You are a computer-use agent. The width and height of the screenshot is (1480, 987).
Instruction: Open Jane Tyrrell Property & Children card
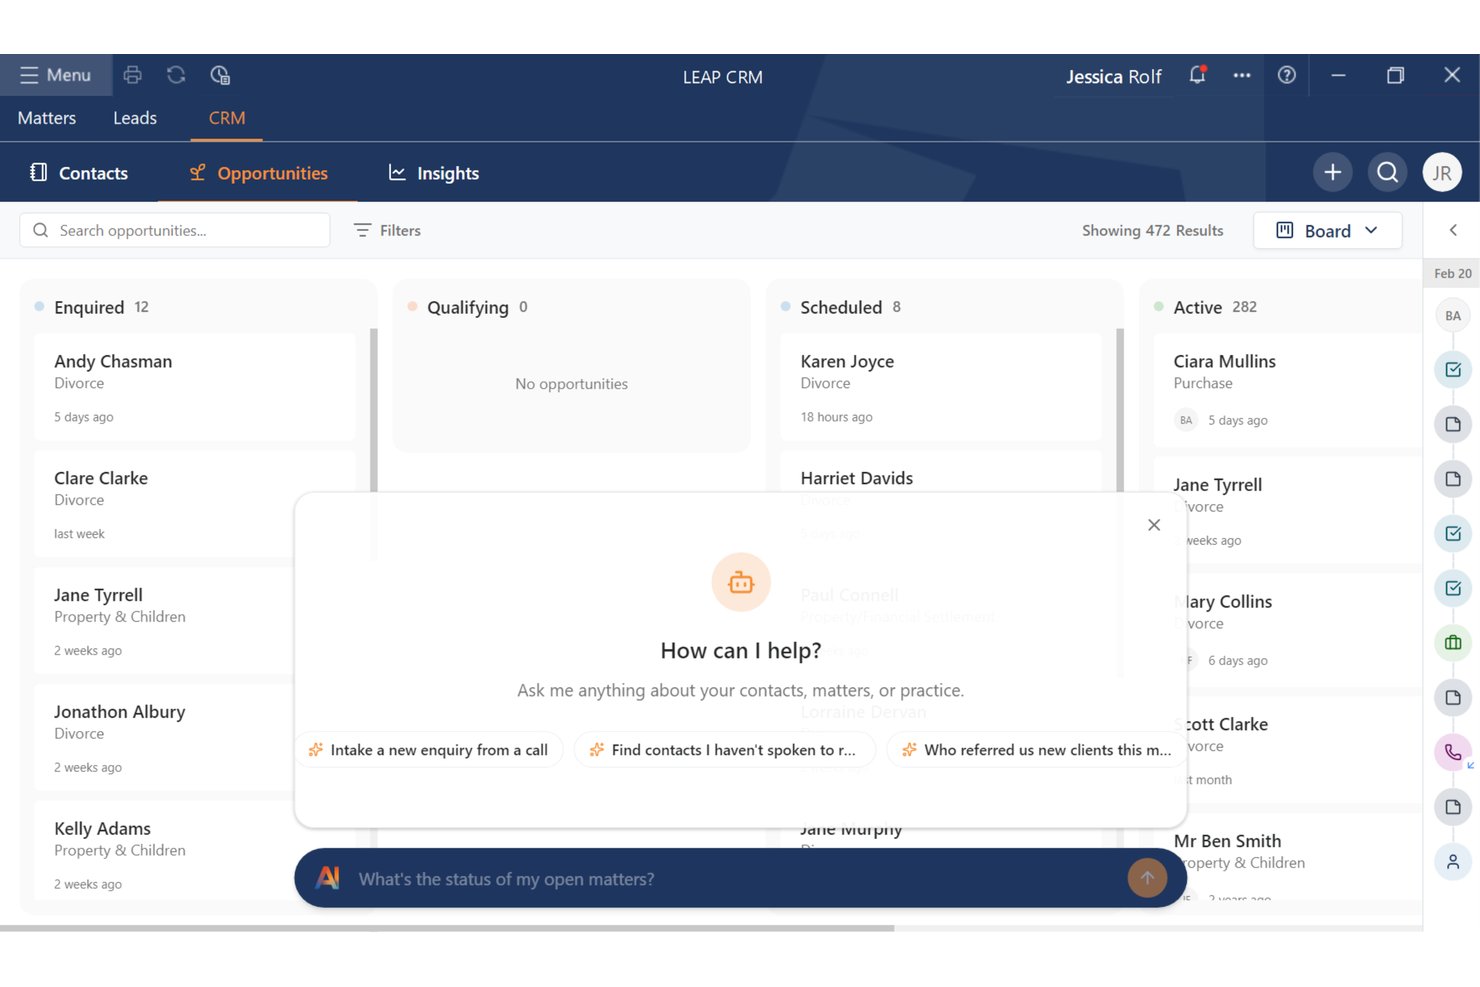point(165,621)
